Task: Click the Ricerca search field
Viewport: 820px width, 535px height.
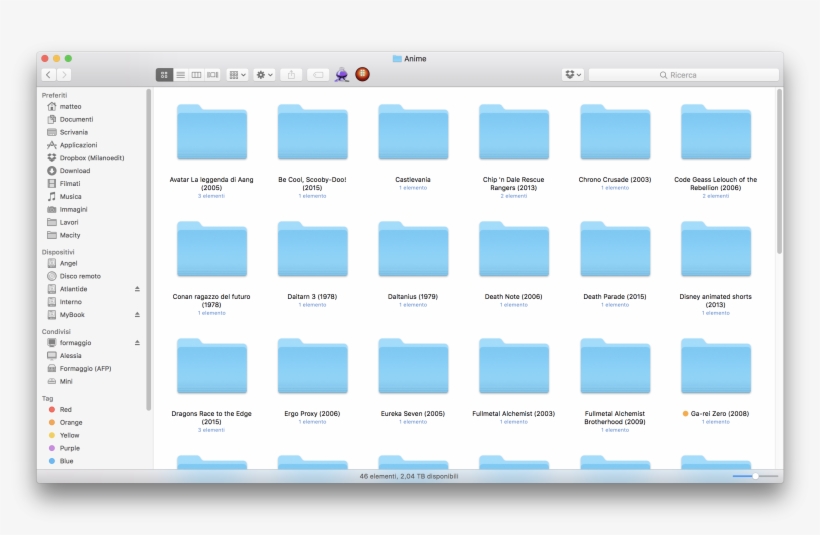Action: coord(684,75)
